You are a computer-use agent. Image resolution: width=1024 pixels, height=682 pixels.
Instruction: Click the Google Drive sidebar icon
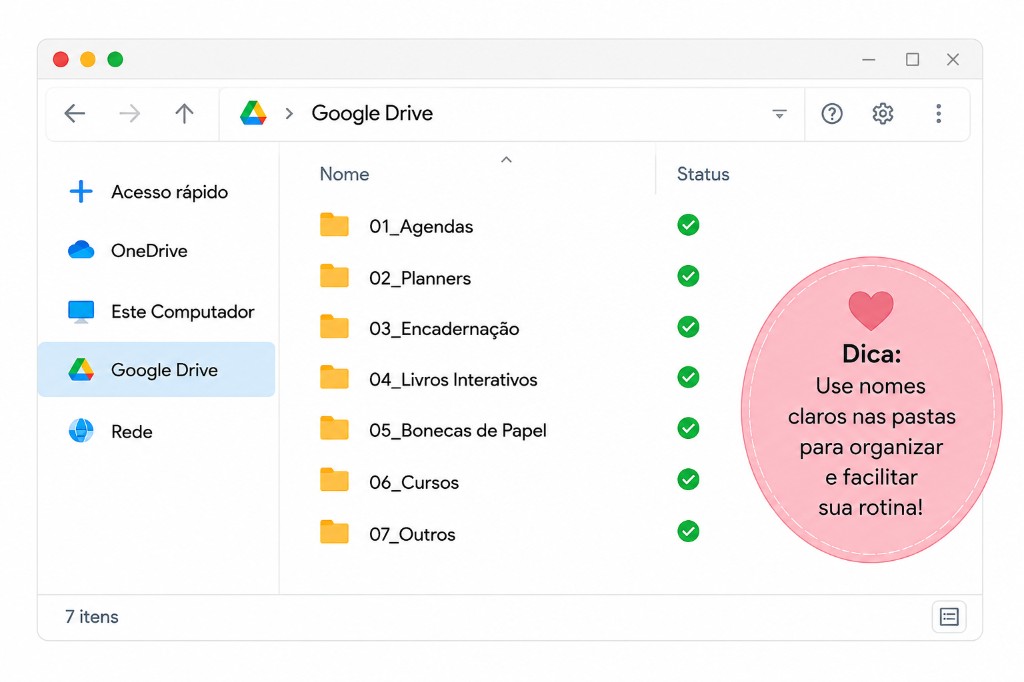[81, 370]
